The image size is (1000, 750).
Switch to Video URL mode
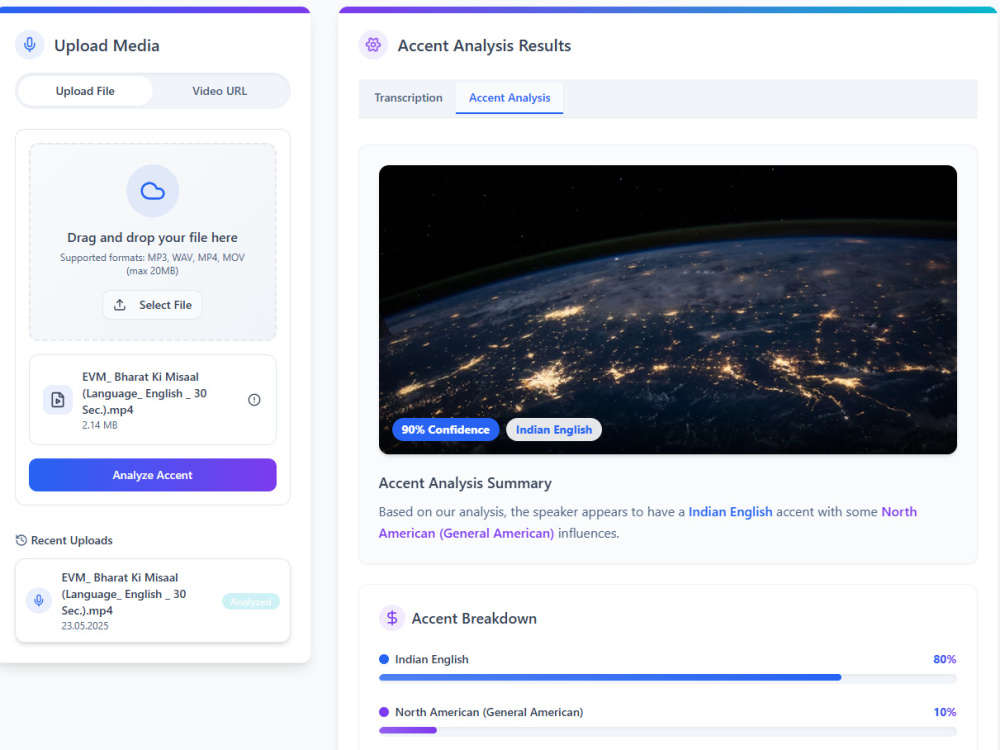(219, 91)
